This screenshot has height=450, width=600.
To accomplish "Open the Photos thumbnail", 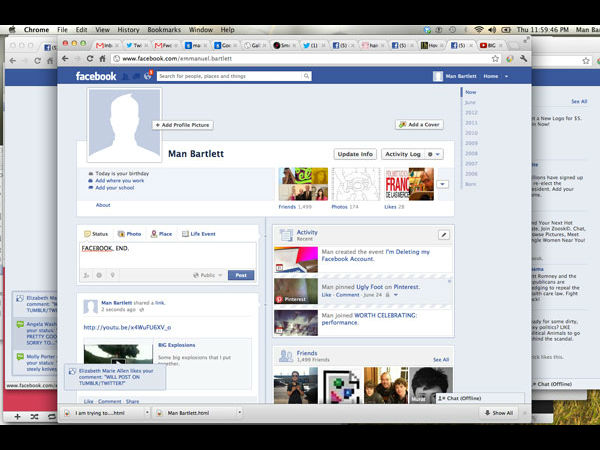I will click(x=356, y=184).
